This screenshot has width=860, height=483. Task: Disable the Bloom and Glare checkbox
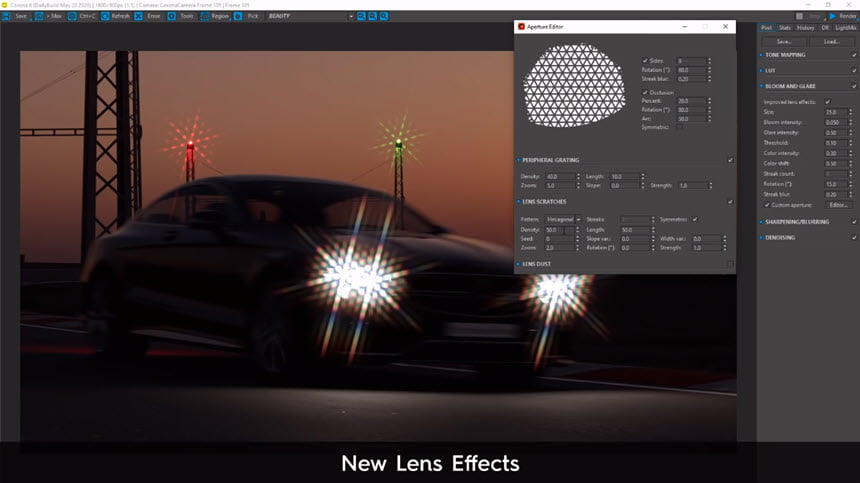click(x=854, y=86)
